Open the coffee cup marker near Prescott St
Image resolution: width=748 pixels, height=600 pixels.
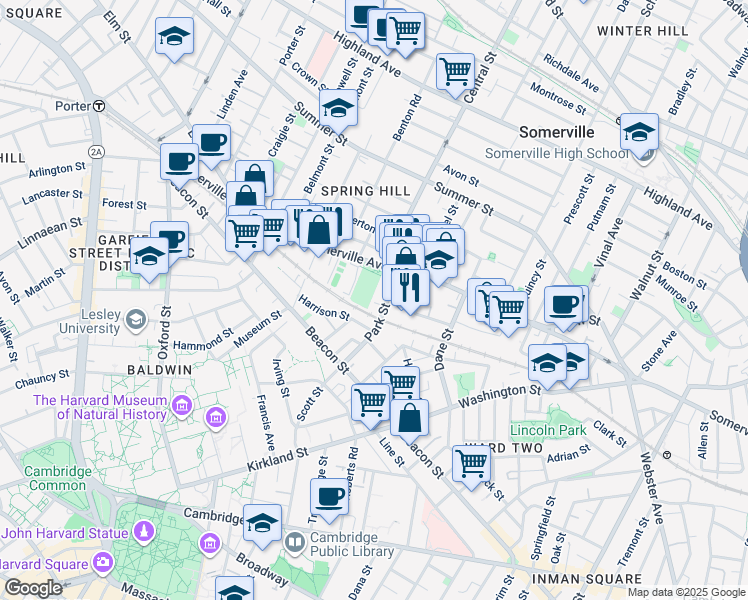[564, 304]
